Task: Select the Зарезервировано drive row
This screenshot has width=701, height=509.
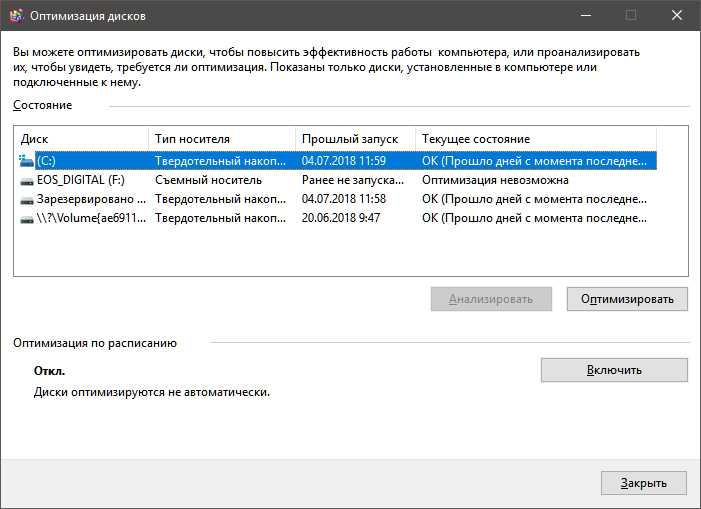Action: point(336,199)
